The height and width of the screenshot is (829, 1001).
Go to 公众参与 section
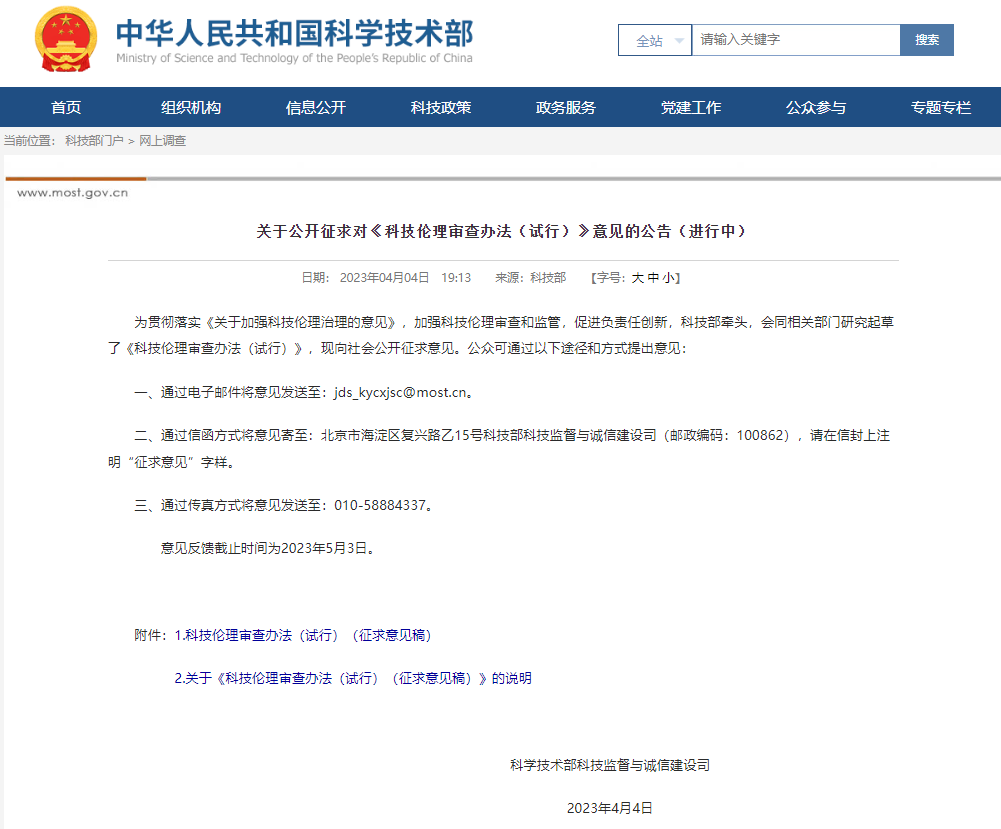816,108
